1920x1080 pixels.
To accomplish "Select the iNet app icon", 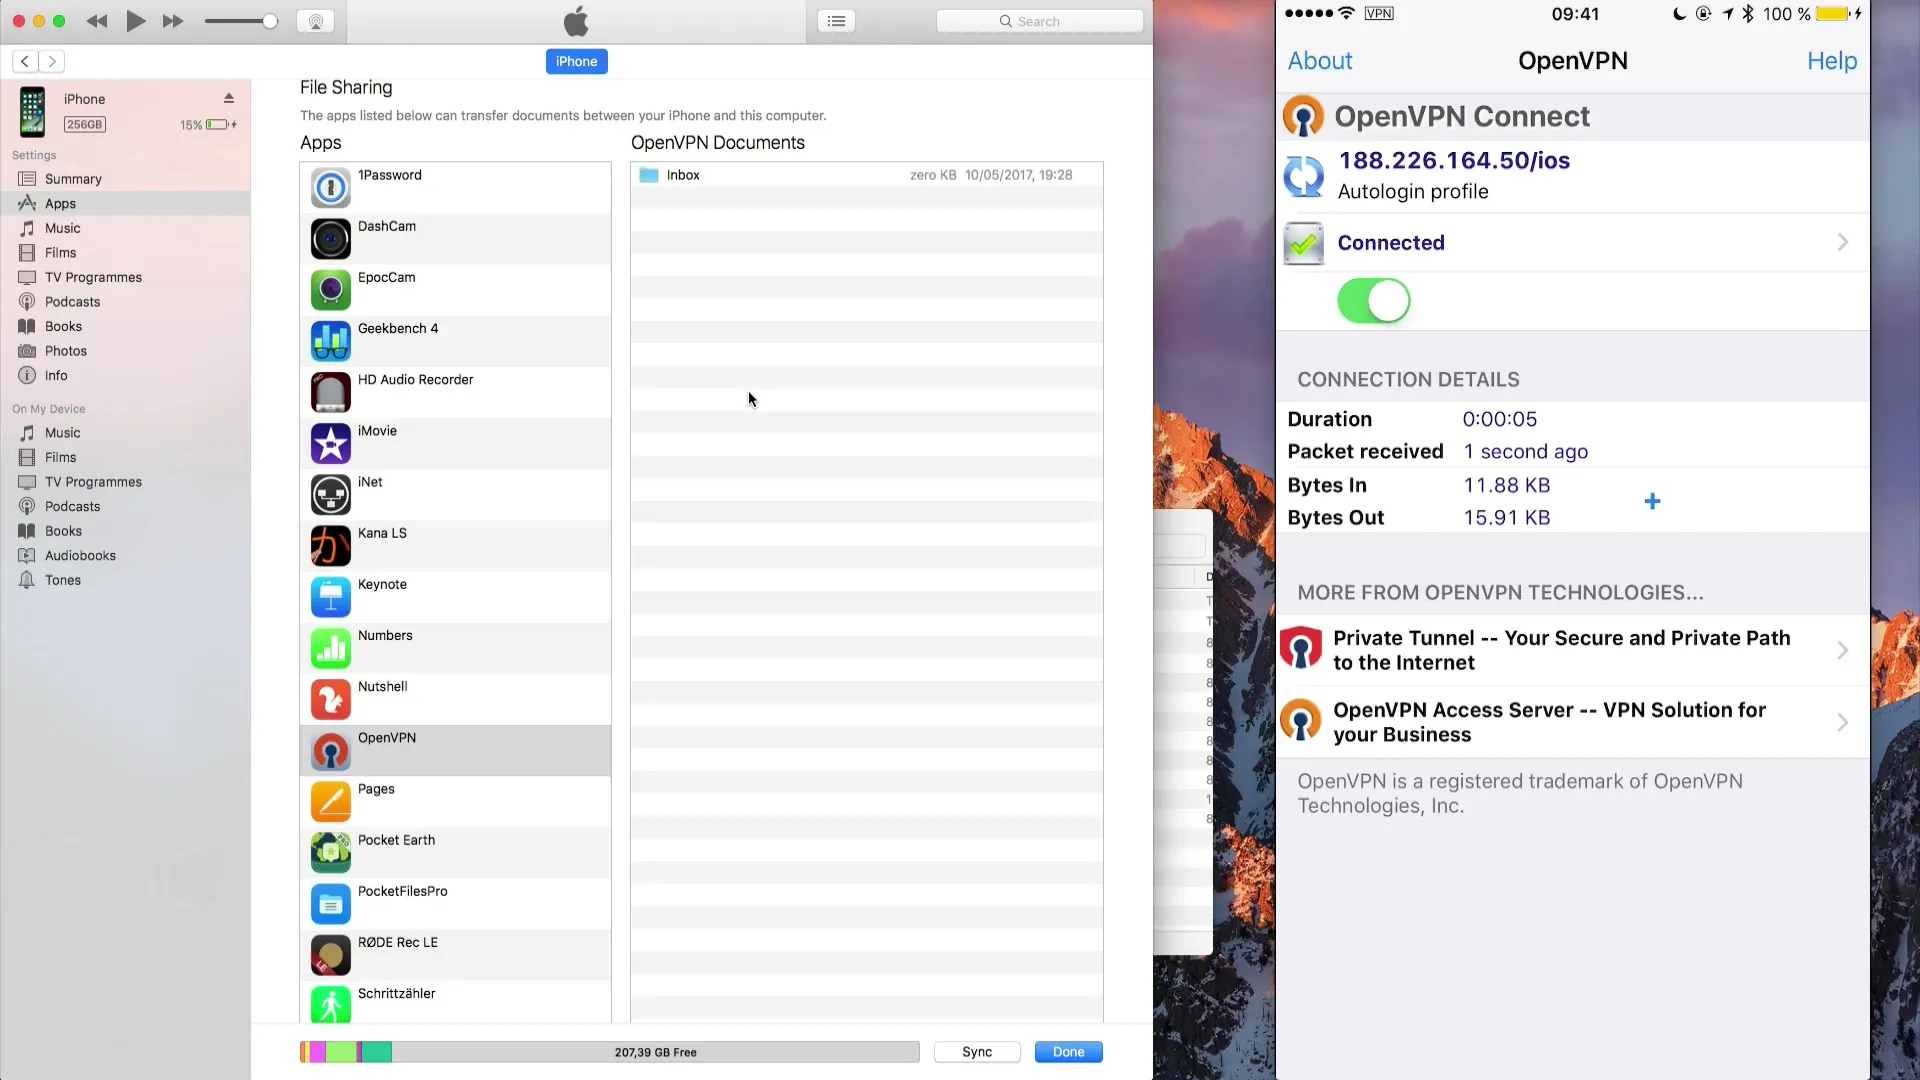I will pos(330,495).
